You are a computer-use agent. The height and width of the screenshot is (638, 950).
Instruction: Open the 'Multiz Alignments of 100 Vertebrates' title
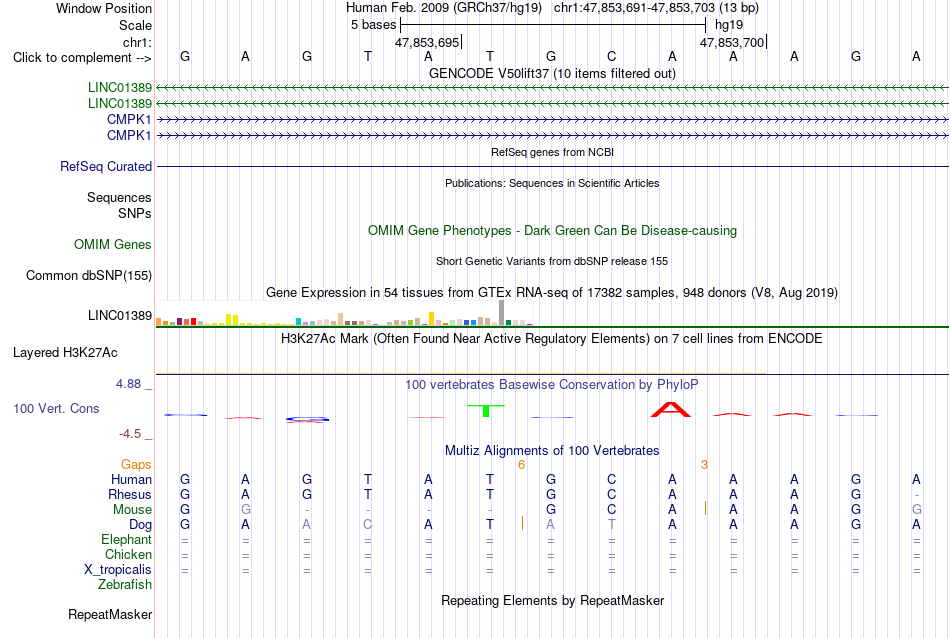point(552,451)
